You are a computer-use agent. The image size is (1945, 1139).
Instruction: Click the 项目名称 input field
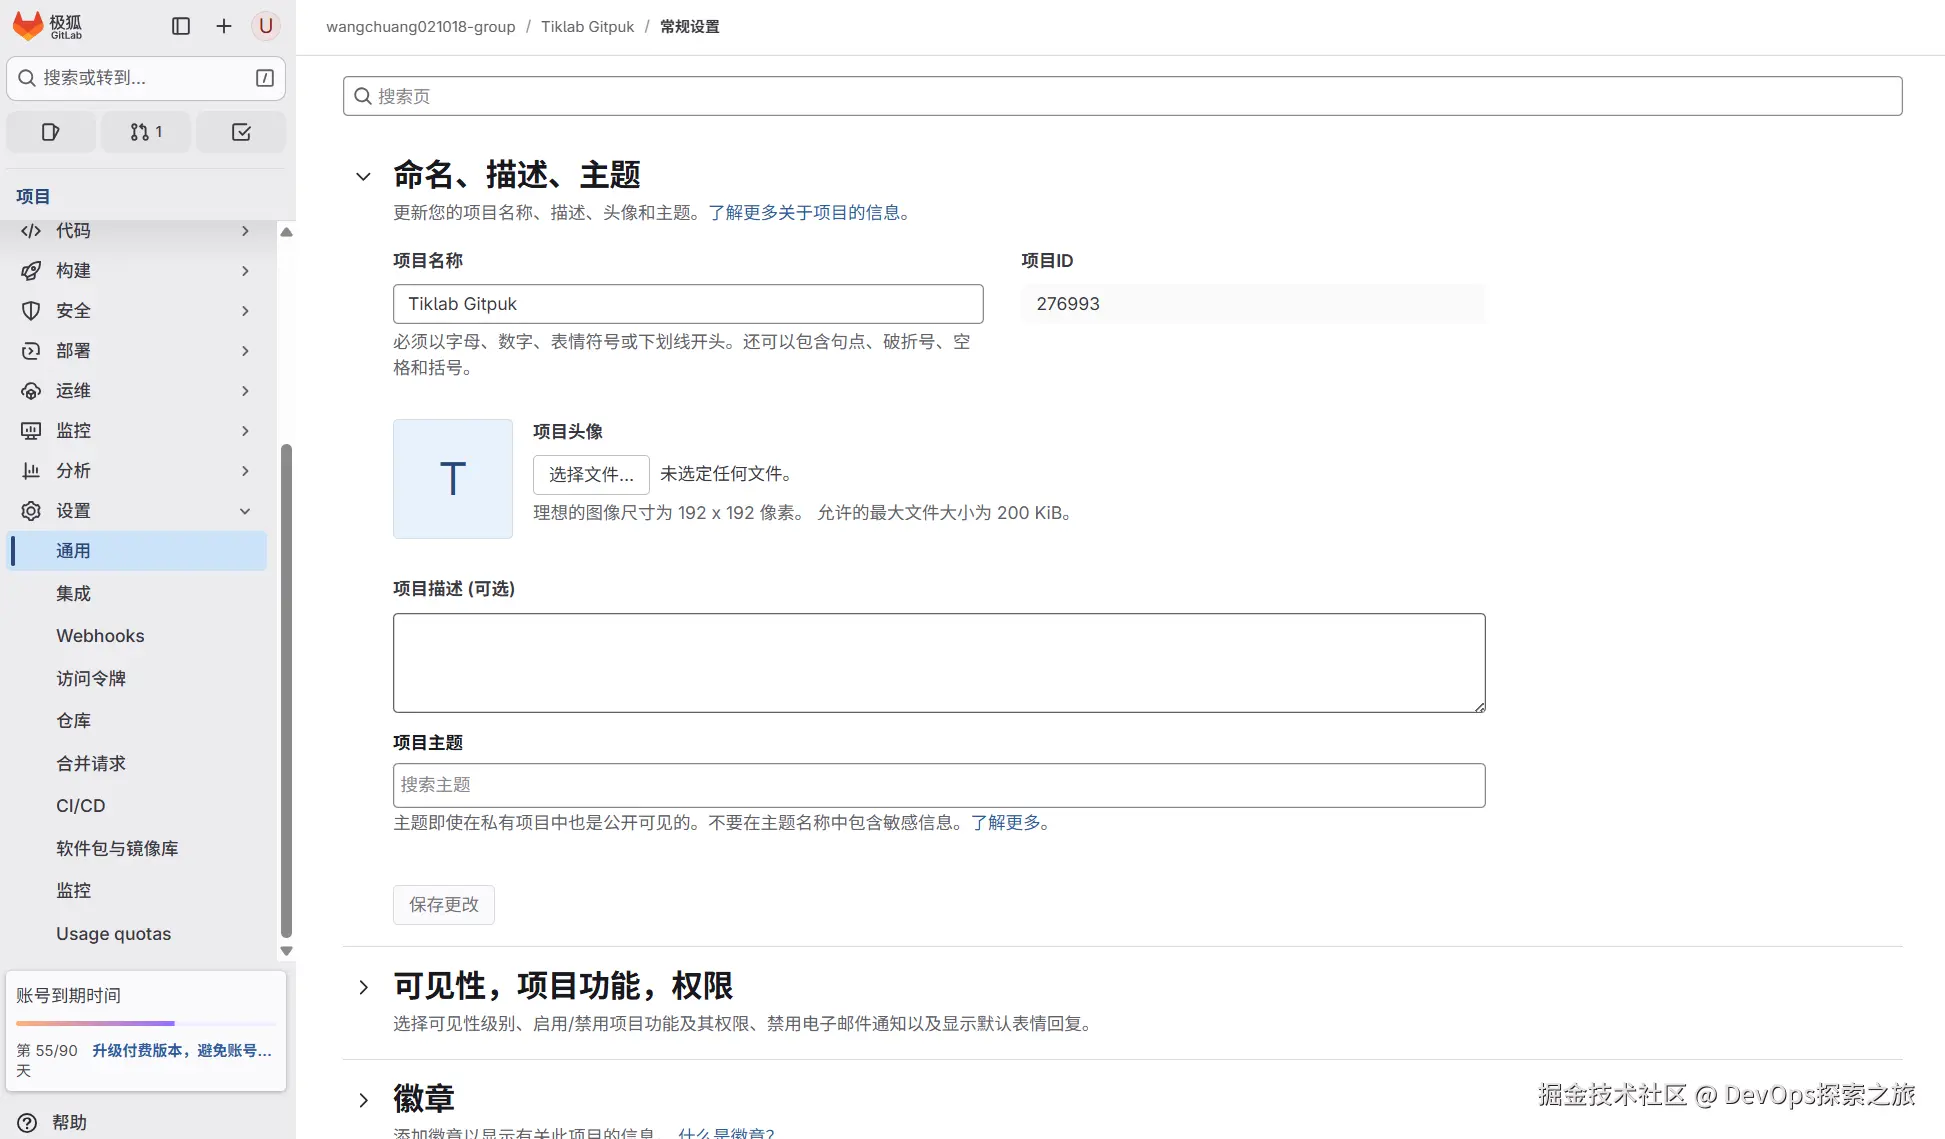coord(688,304)
